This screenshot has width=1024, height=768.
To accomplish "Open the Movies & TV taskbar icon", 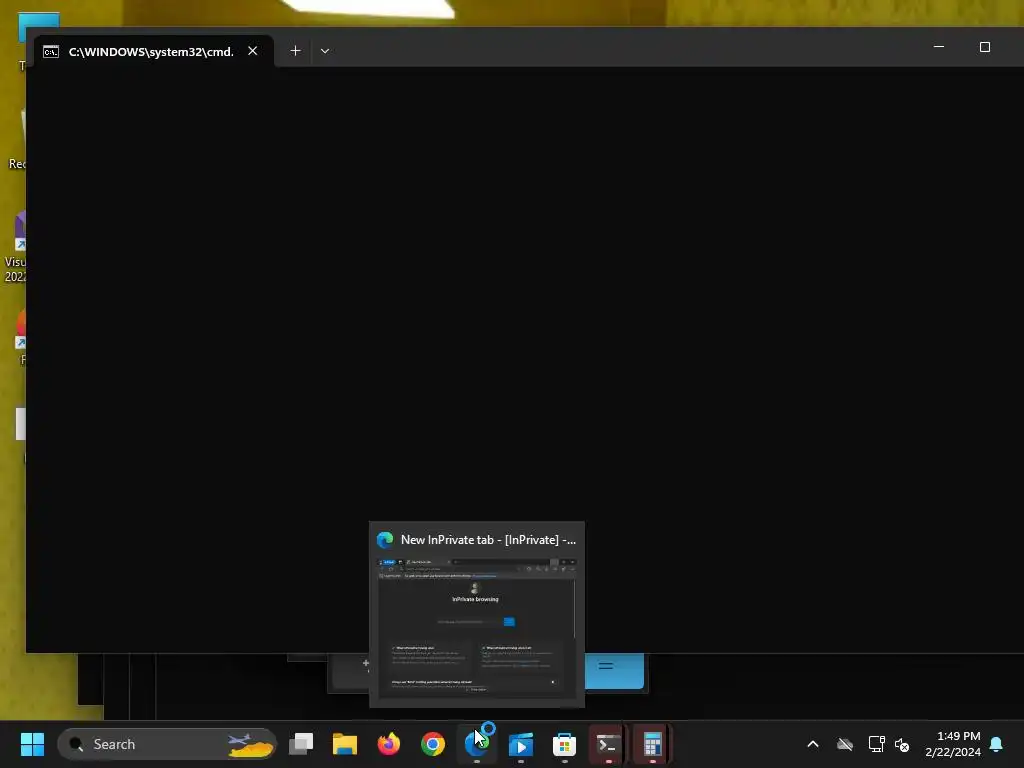I will (x=520, y=744).
